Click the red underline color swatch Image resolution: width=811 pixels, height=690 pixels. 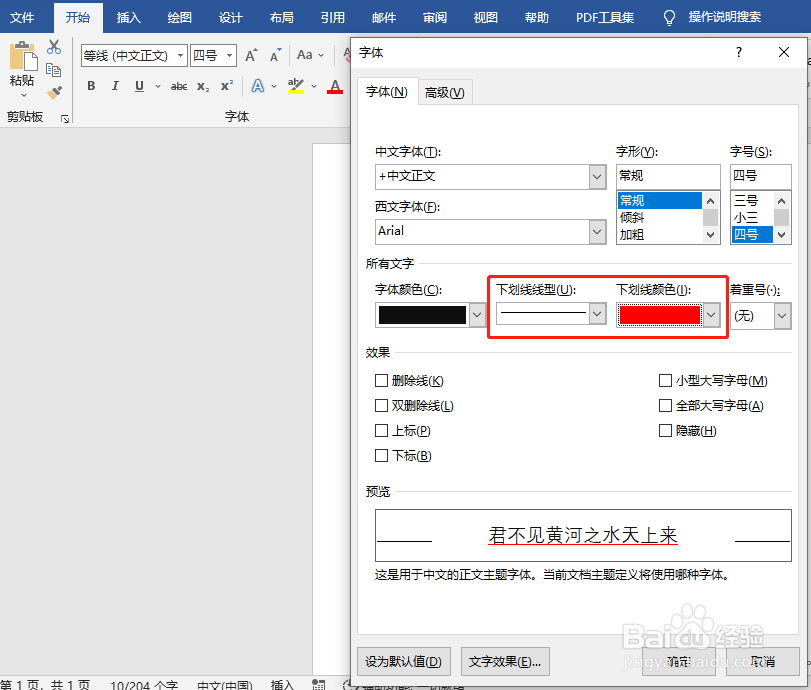click(x=659, y=315)
